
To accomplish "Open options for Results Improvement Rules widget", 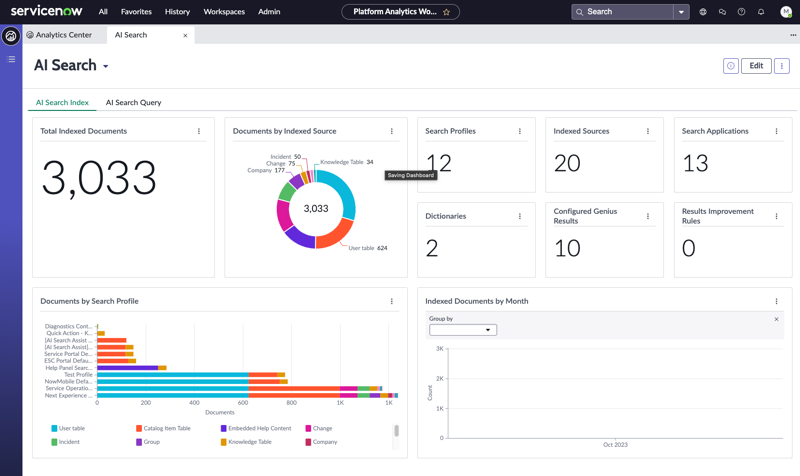I will tap(777, 216).
